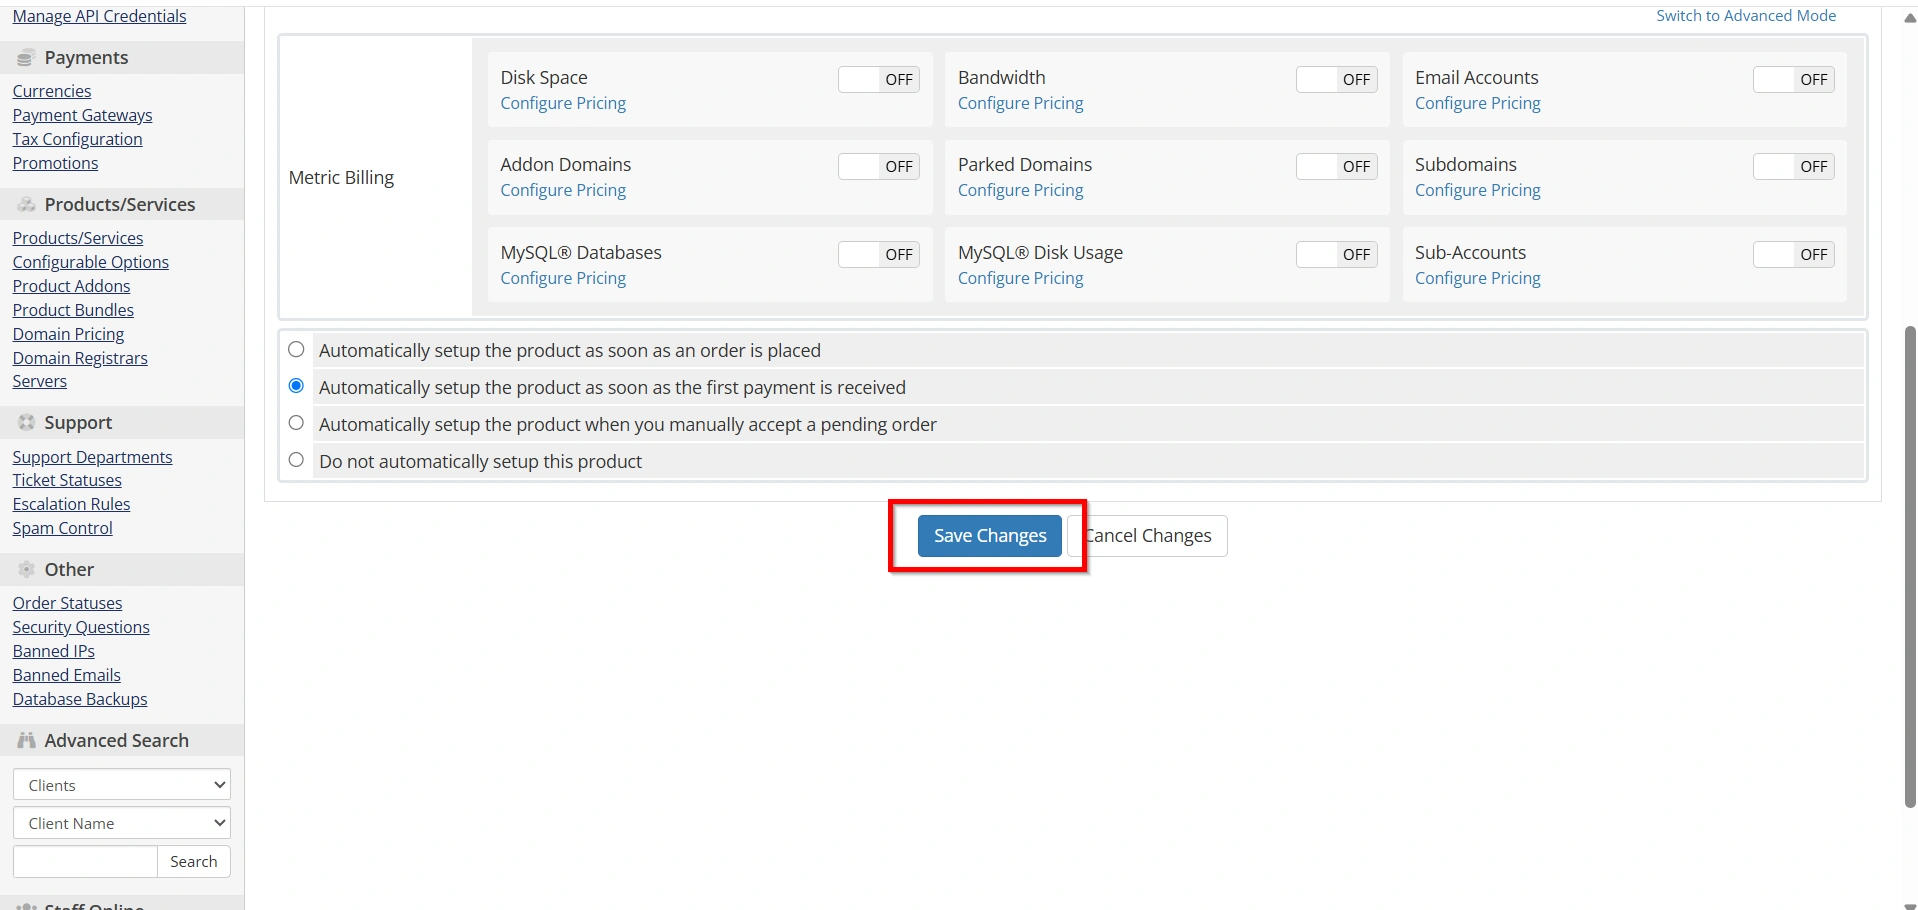Screen dimensions: 1918x910
Task: Open Payment Gateways in sidebar
Action: coord(82,115)
